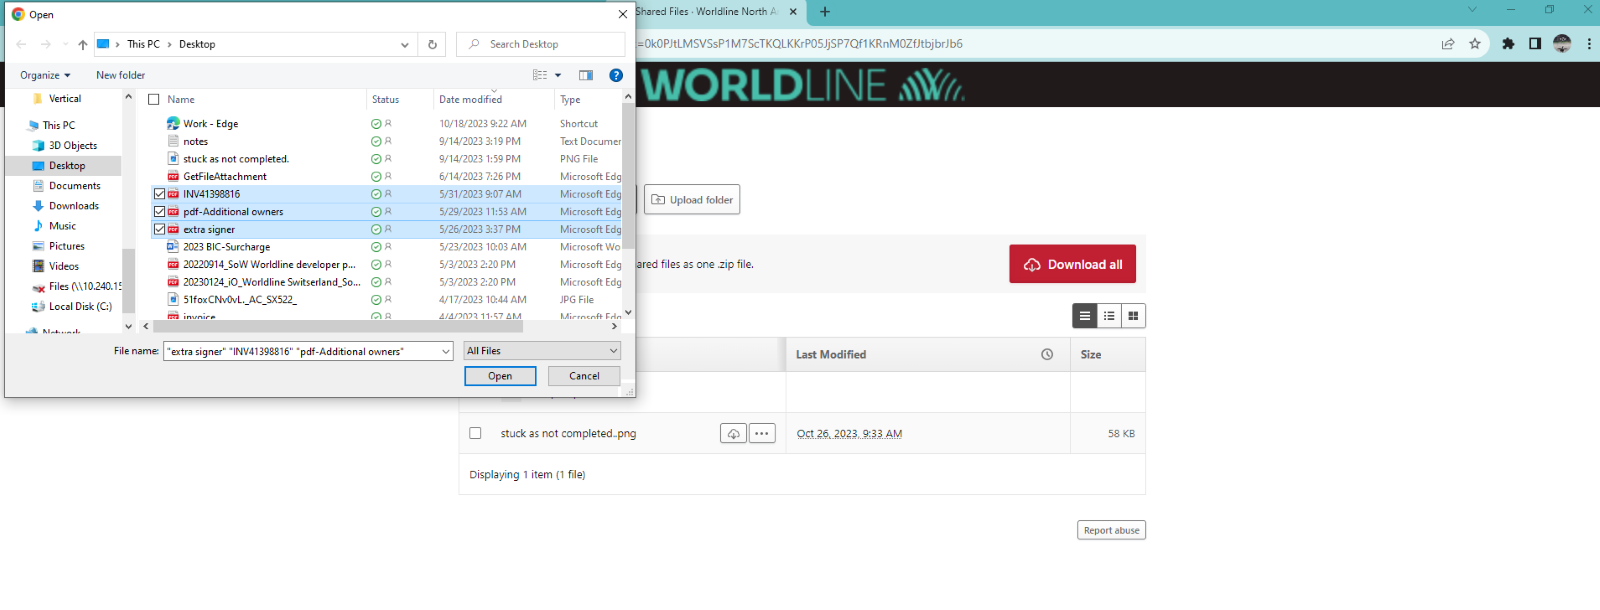The image size is (1600, 610).
Task: Toggle the Chrome side panel icon
Action: pos(1535,43)
